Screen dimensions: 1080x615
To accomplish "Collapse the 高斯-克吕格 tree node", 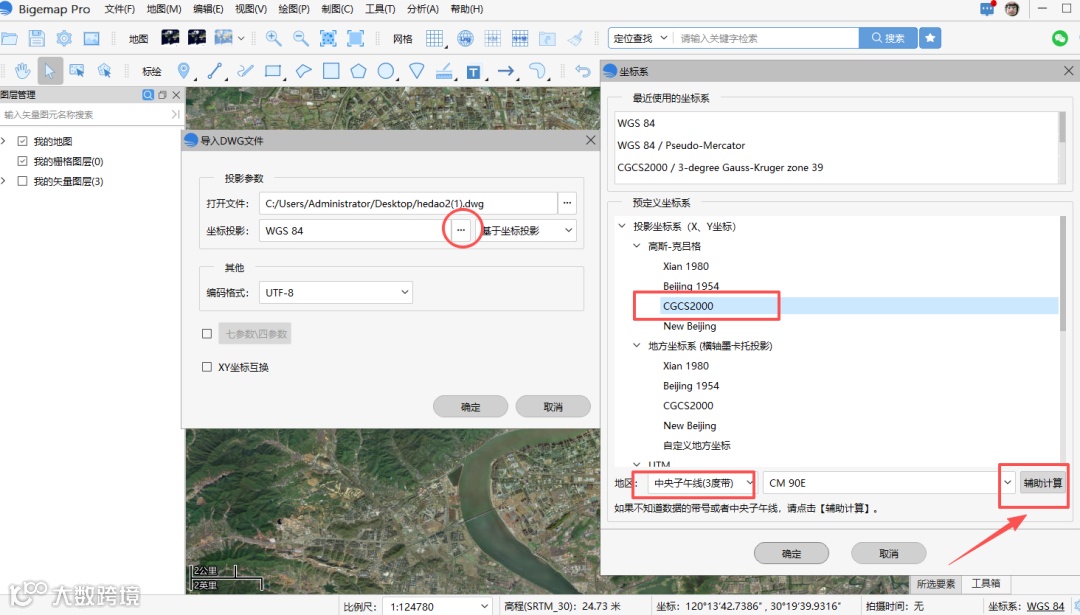I will pyautogui.click(x=637, y=246).
